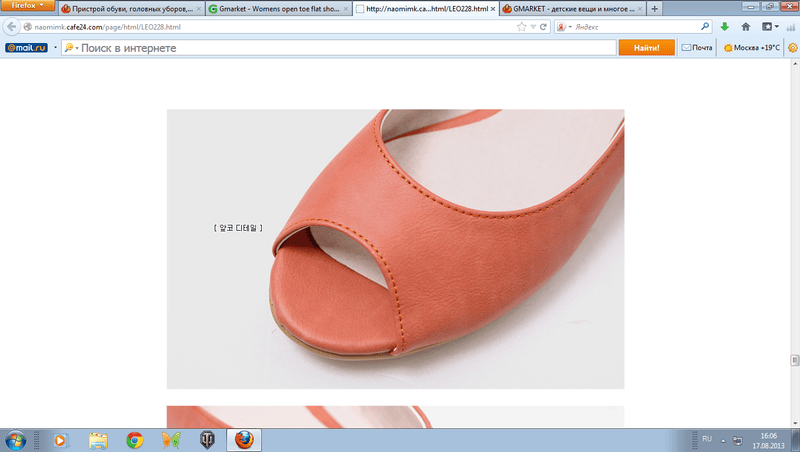Open the Downloads arrow icon
The image size is (800, 452).
[x=724, y=27]
